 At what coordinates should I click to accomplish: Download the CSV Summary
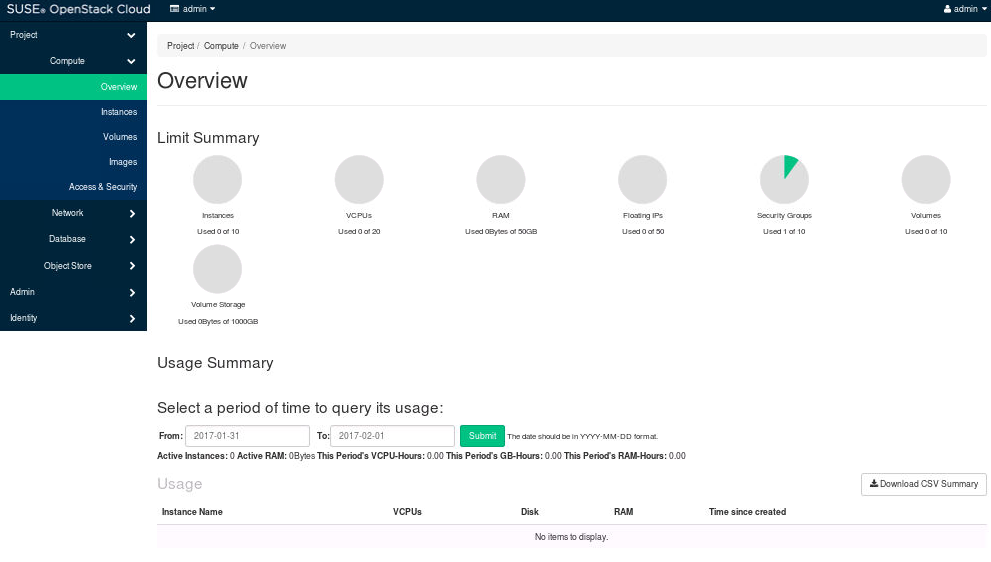point(923,484)
